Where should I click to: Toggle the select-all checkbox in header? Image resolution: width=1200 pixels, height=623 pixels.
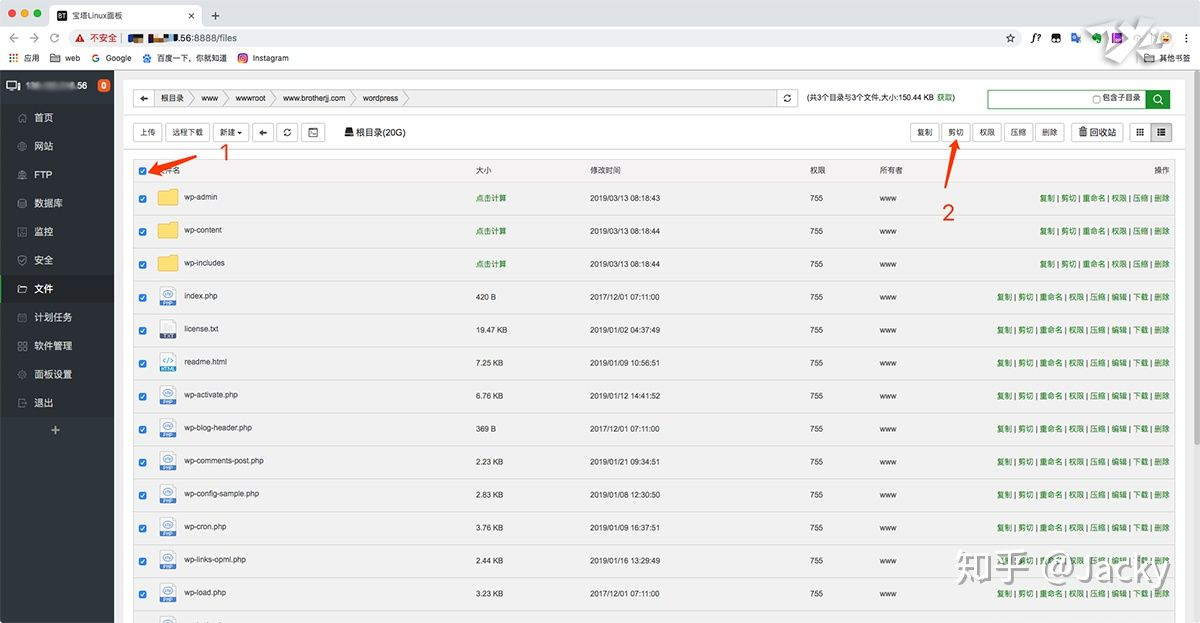click(x=142, y=171)
